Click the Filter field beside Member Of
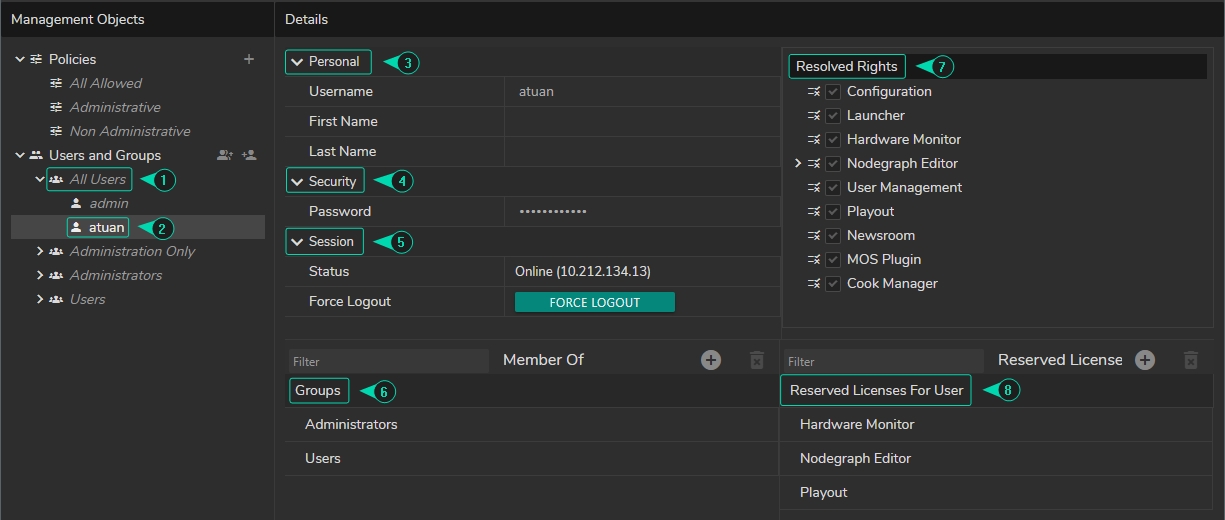Viewport: 1225px width, 520px height. click(x=387, y=361)
